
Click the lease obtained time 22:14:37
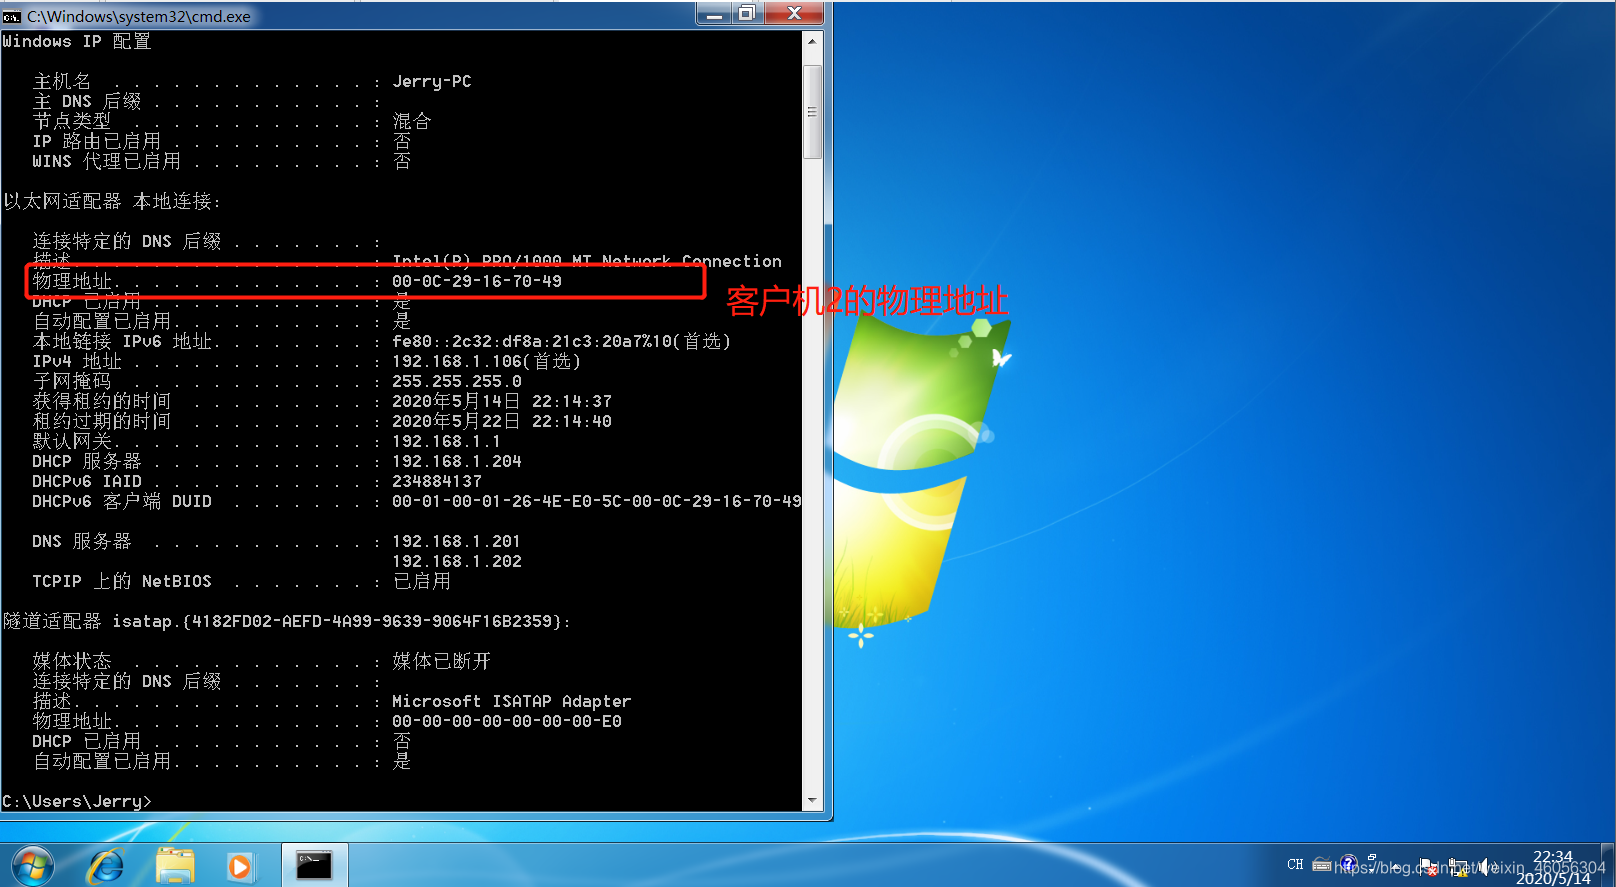tap(502, 401)
